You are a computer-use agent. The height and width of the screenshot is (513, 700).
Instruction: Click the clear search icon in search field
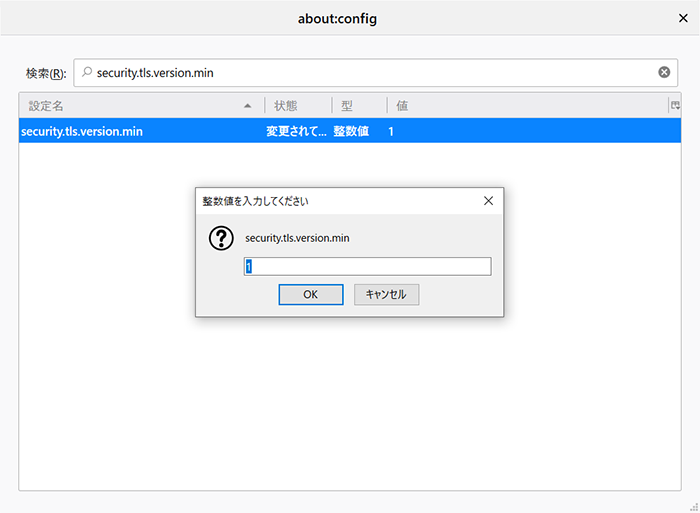point(664,73)
